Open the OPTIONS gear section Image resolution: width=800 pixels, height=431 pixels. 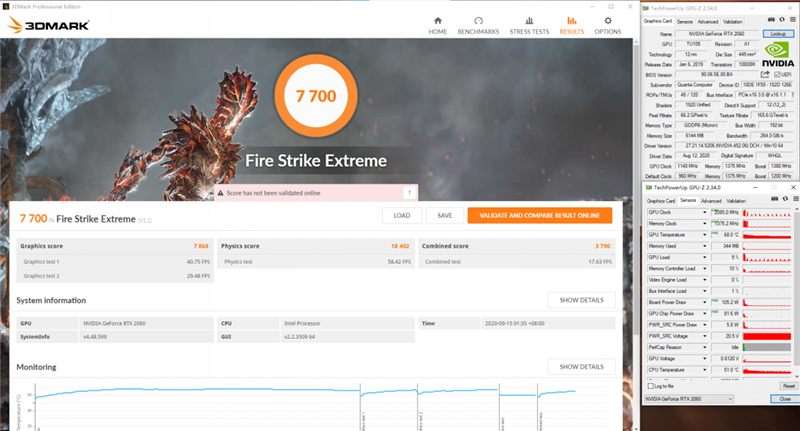(608, 26)
